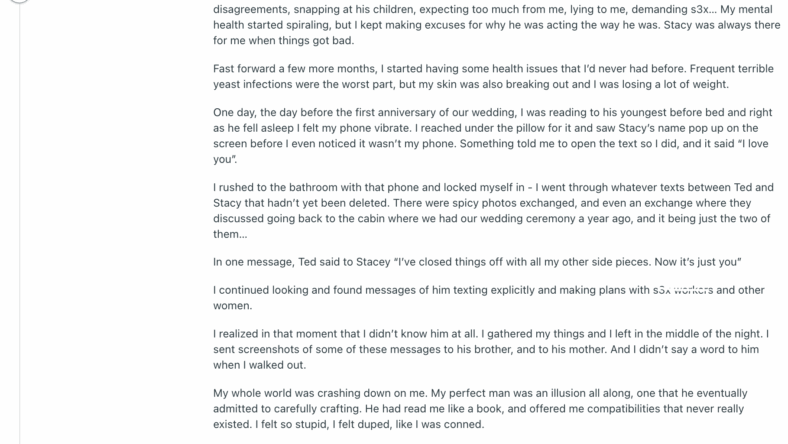Viewport: 788px width, 444px height.
Task: Click the paragraph starting "I rushed to the bathroom"
Action: tap(493, 211)
